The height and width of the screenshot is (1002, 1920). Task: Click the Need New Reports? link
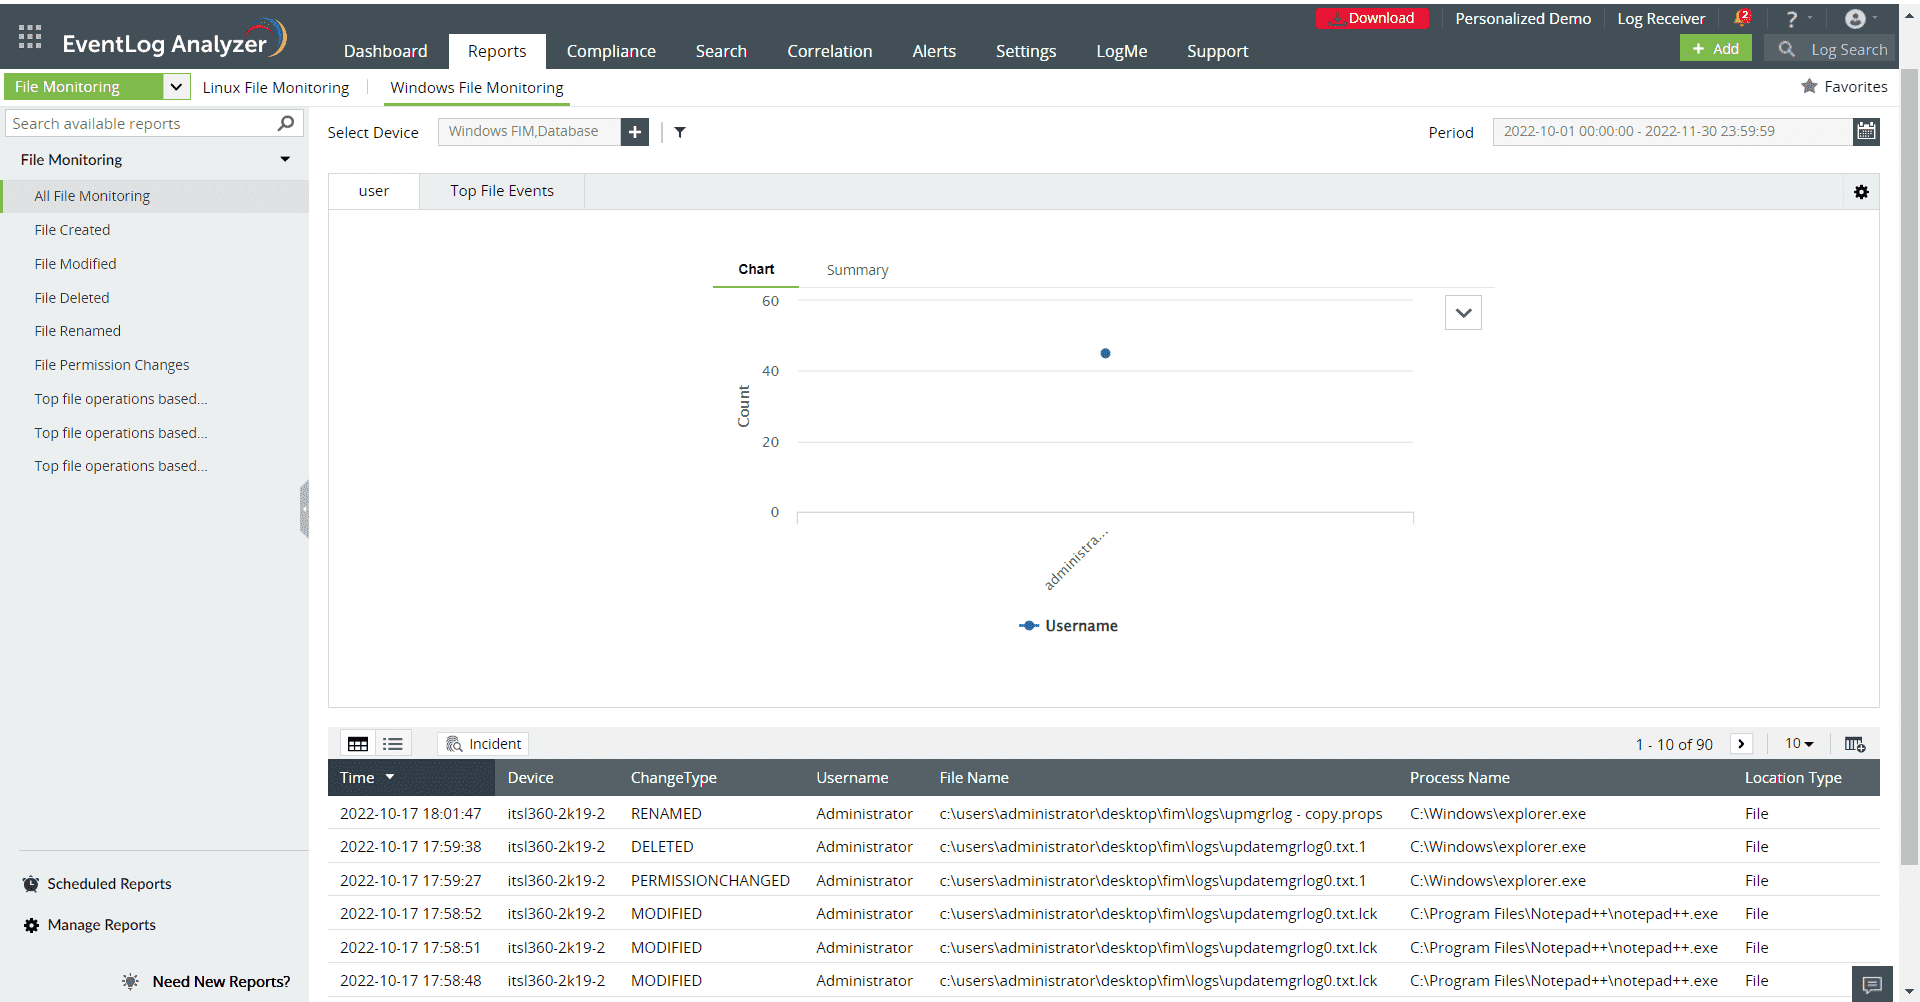coord(221,982)
